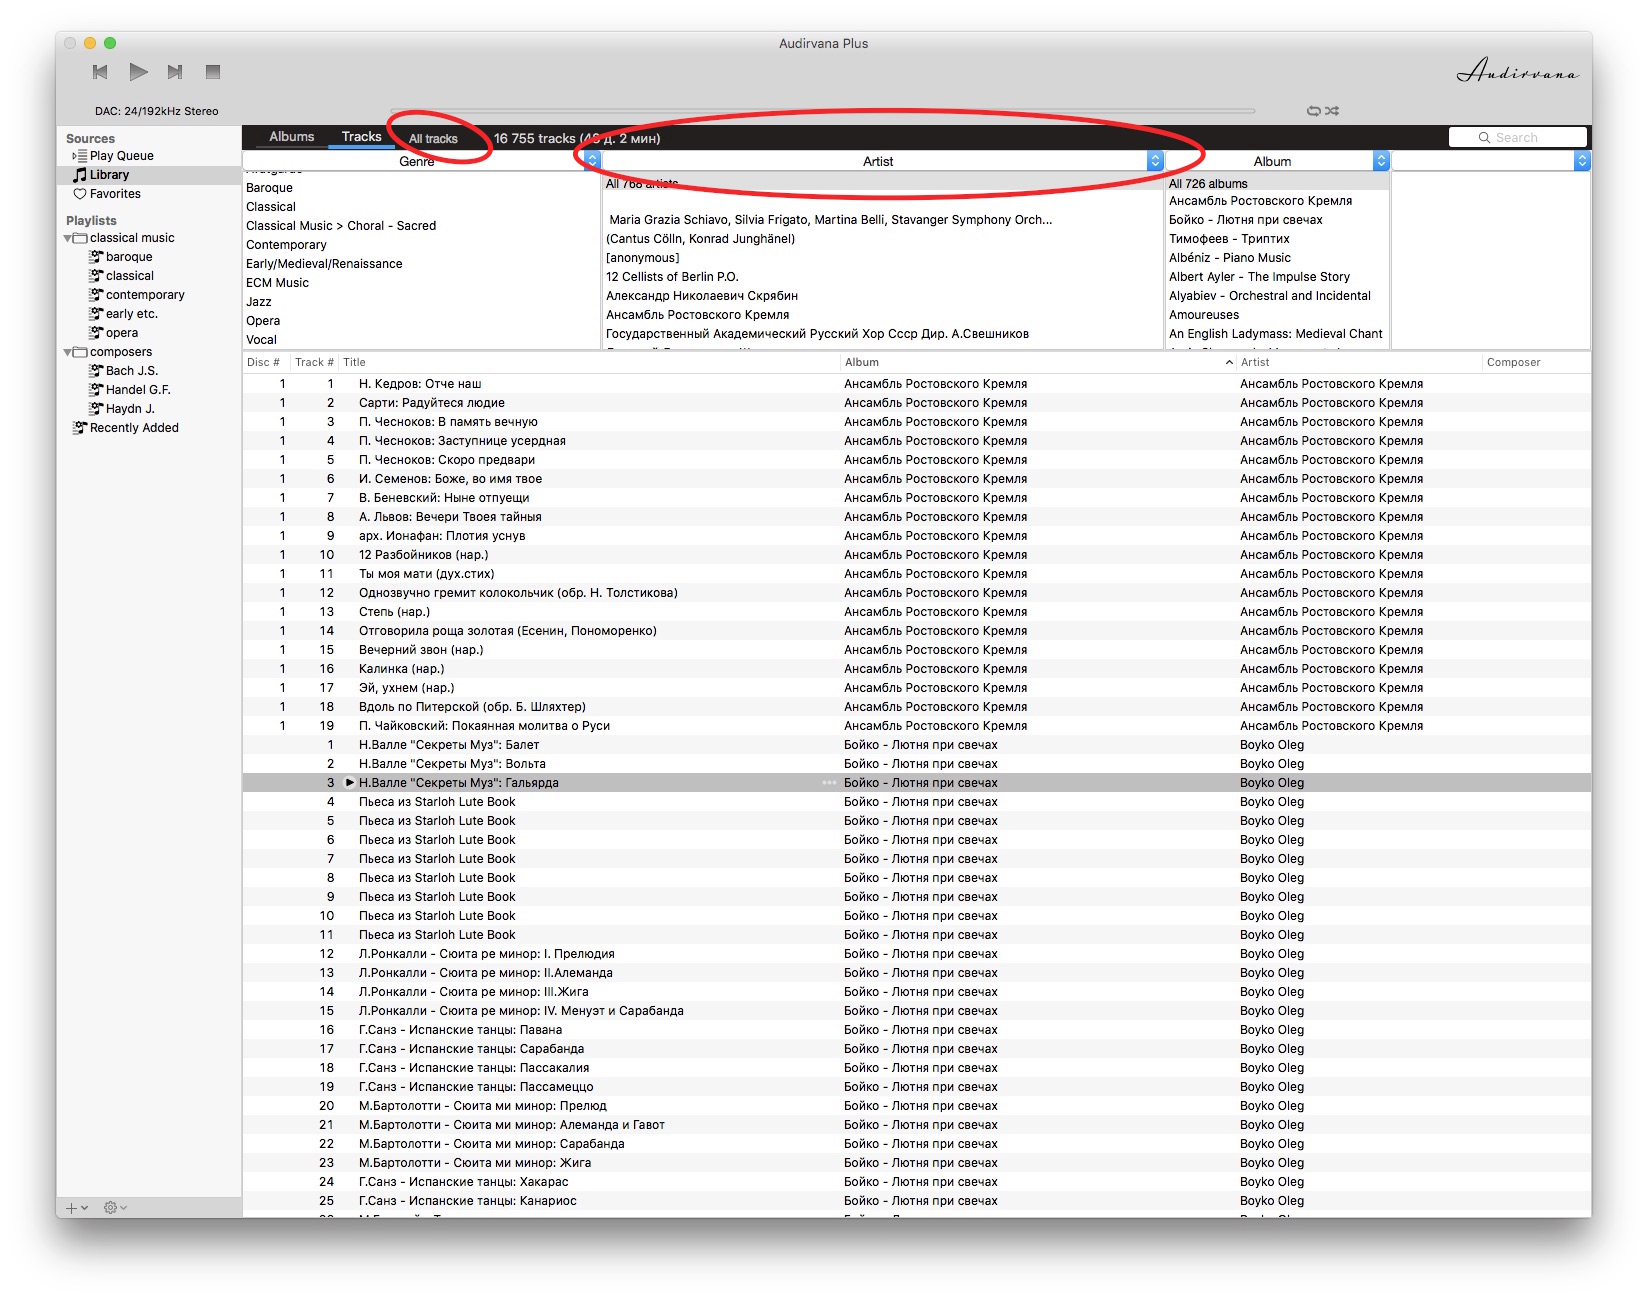Select Early/Medieval/Renaissance genre

point(324,264)
